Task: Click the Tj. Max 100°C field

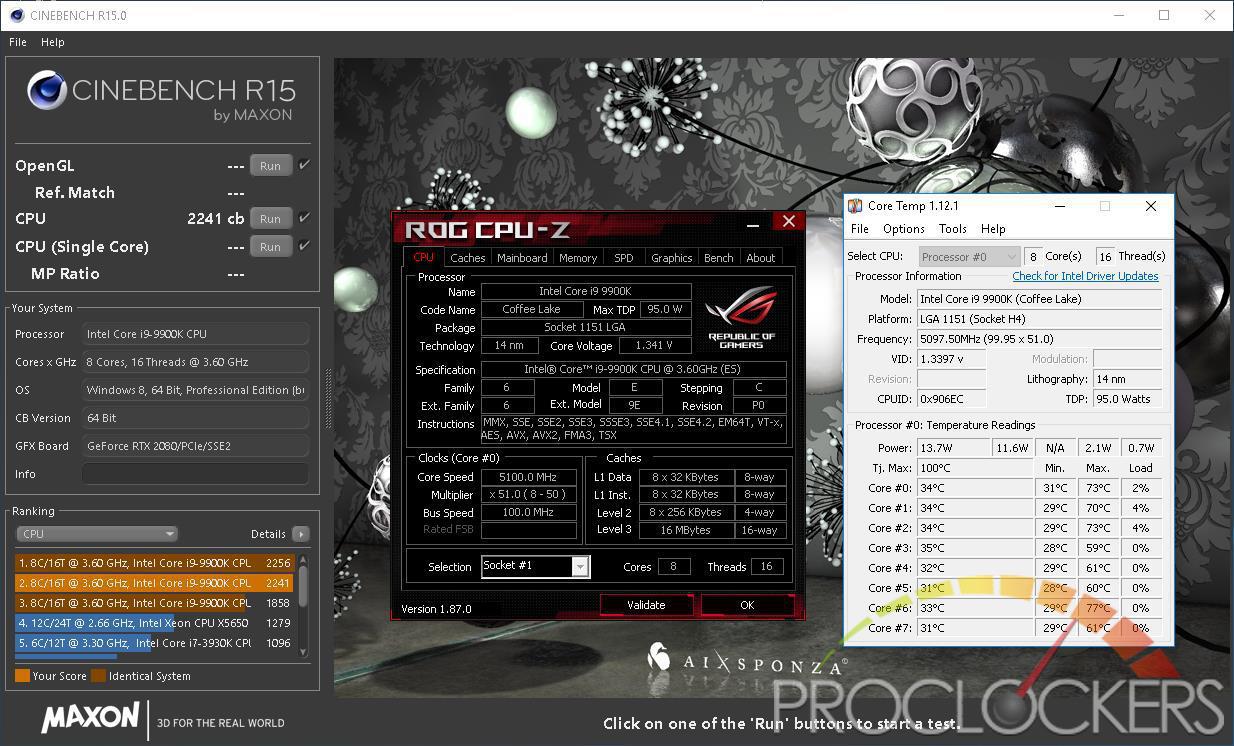Action: click(x=974, y=468)
